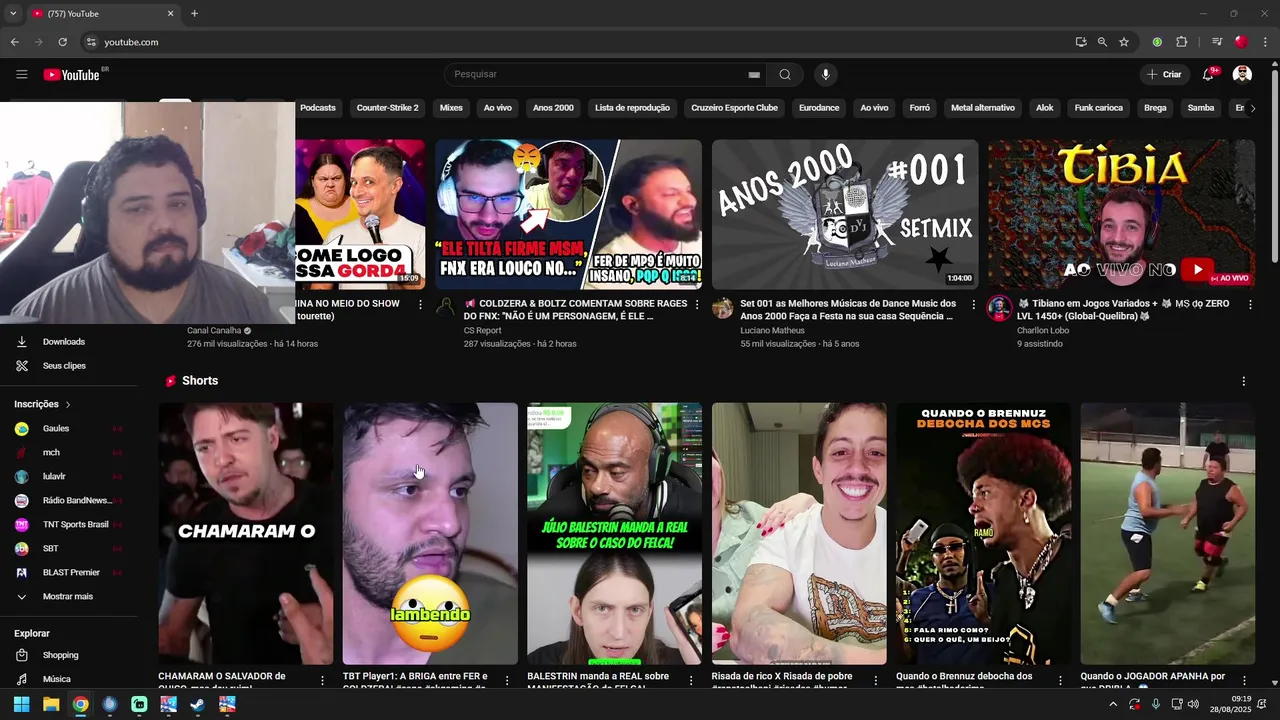The image size is (1280, 720).
Task: Open options for the Risada de rico short
Action: coord(875,680)
